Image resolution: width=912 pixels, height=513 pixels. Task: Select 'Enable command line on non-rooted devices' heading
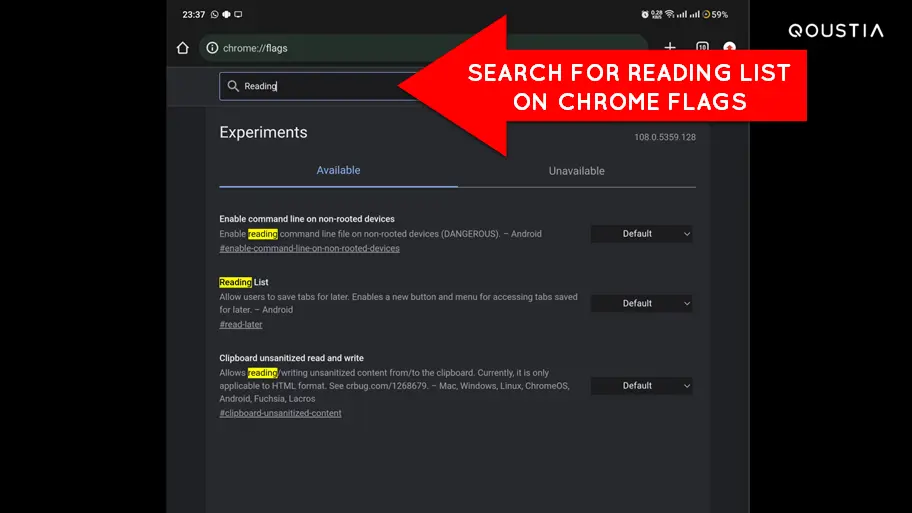(307, 219)
